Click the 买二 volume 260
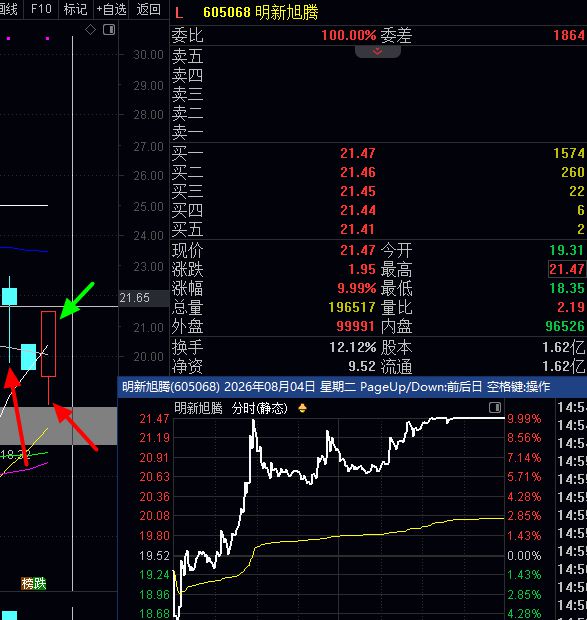587x620 pixels. (573, 172)
